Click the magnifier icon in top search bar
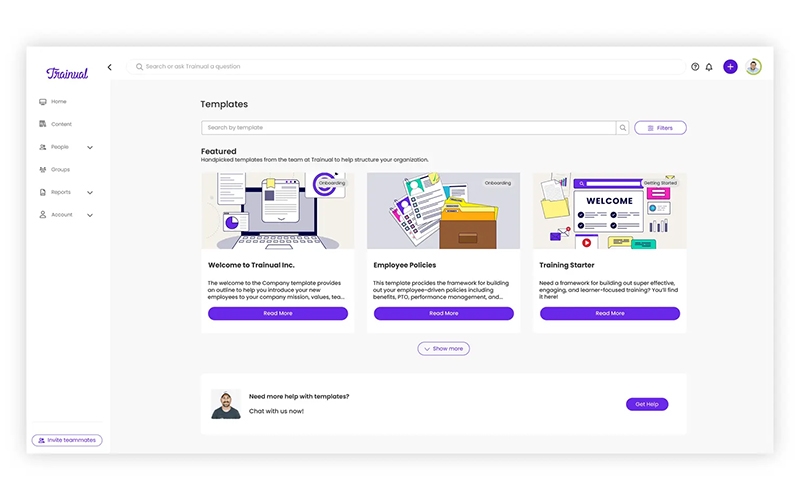 point(139,67)
